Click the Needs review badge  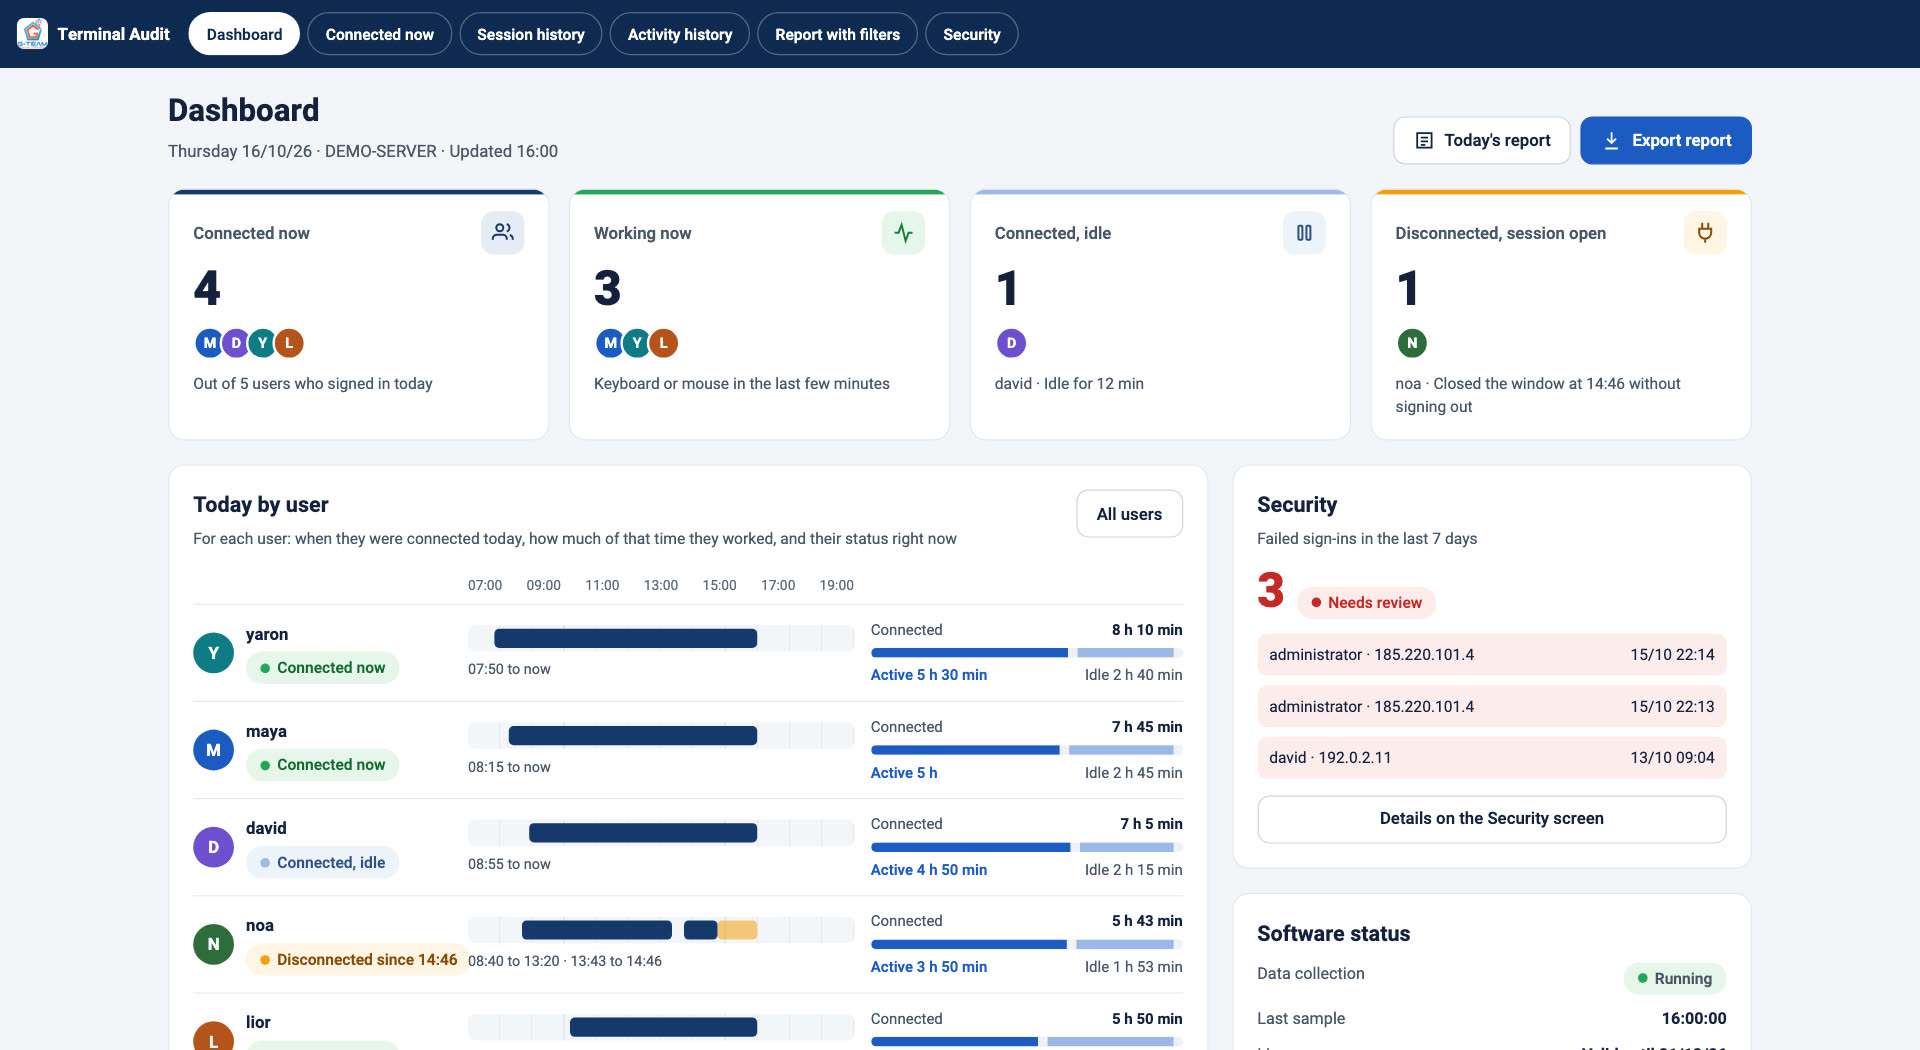coord(1366,603)
